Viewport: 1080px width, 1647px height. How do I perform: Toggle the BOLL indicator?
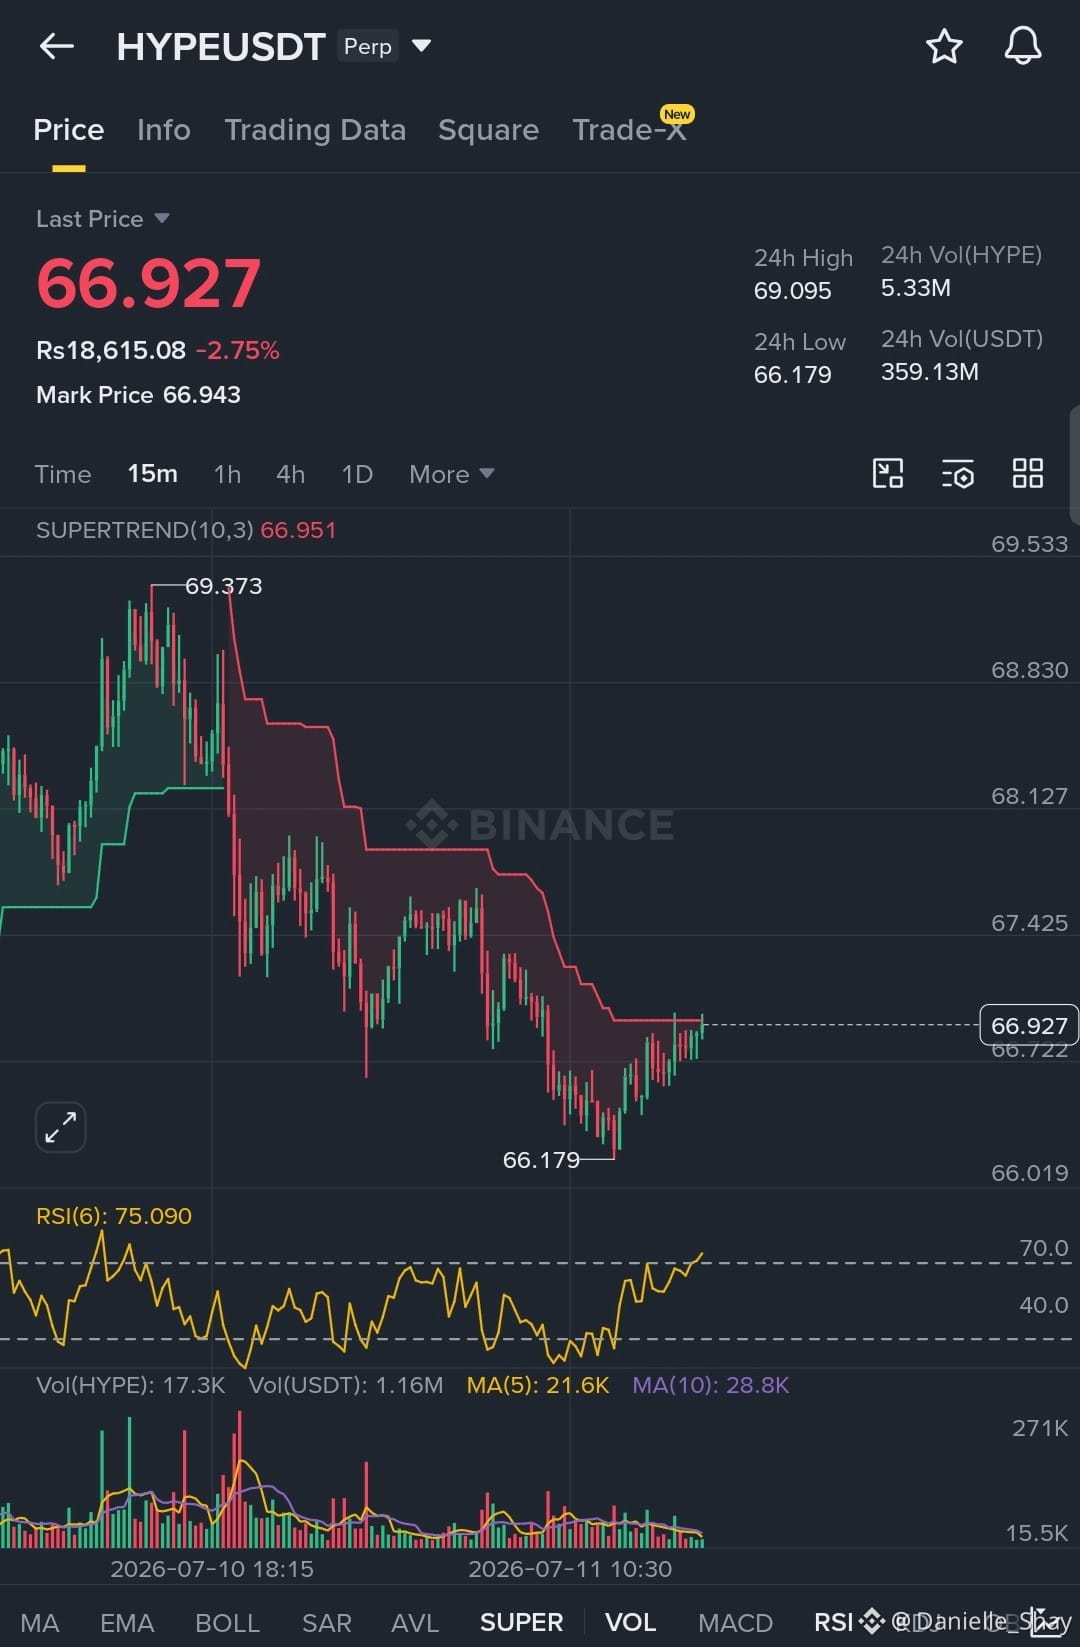pyautogui.click(x=227, y=1622)
